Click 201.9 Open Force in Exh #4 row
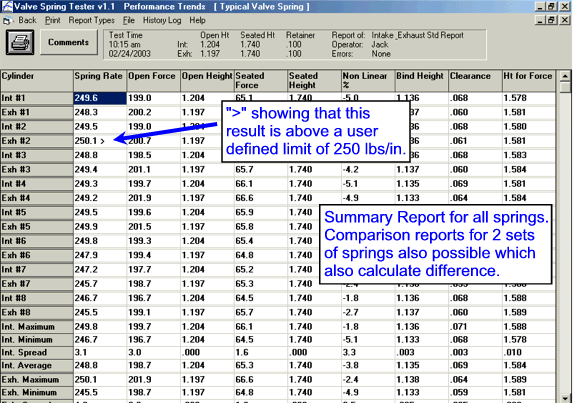 (x=154, y=198)
